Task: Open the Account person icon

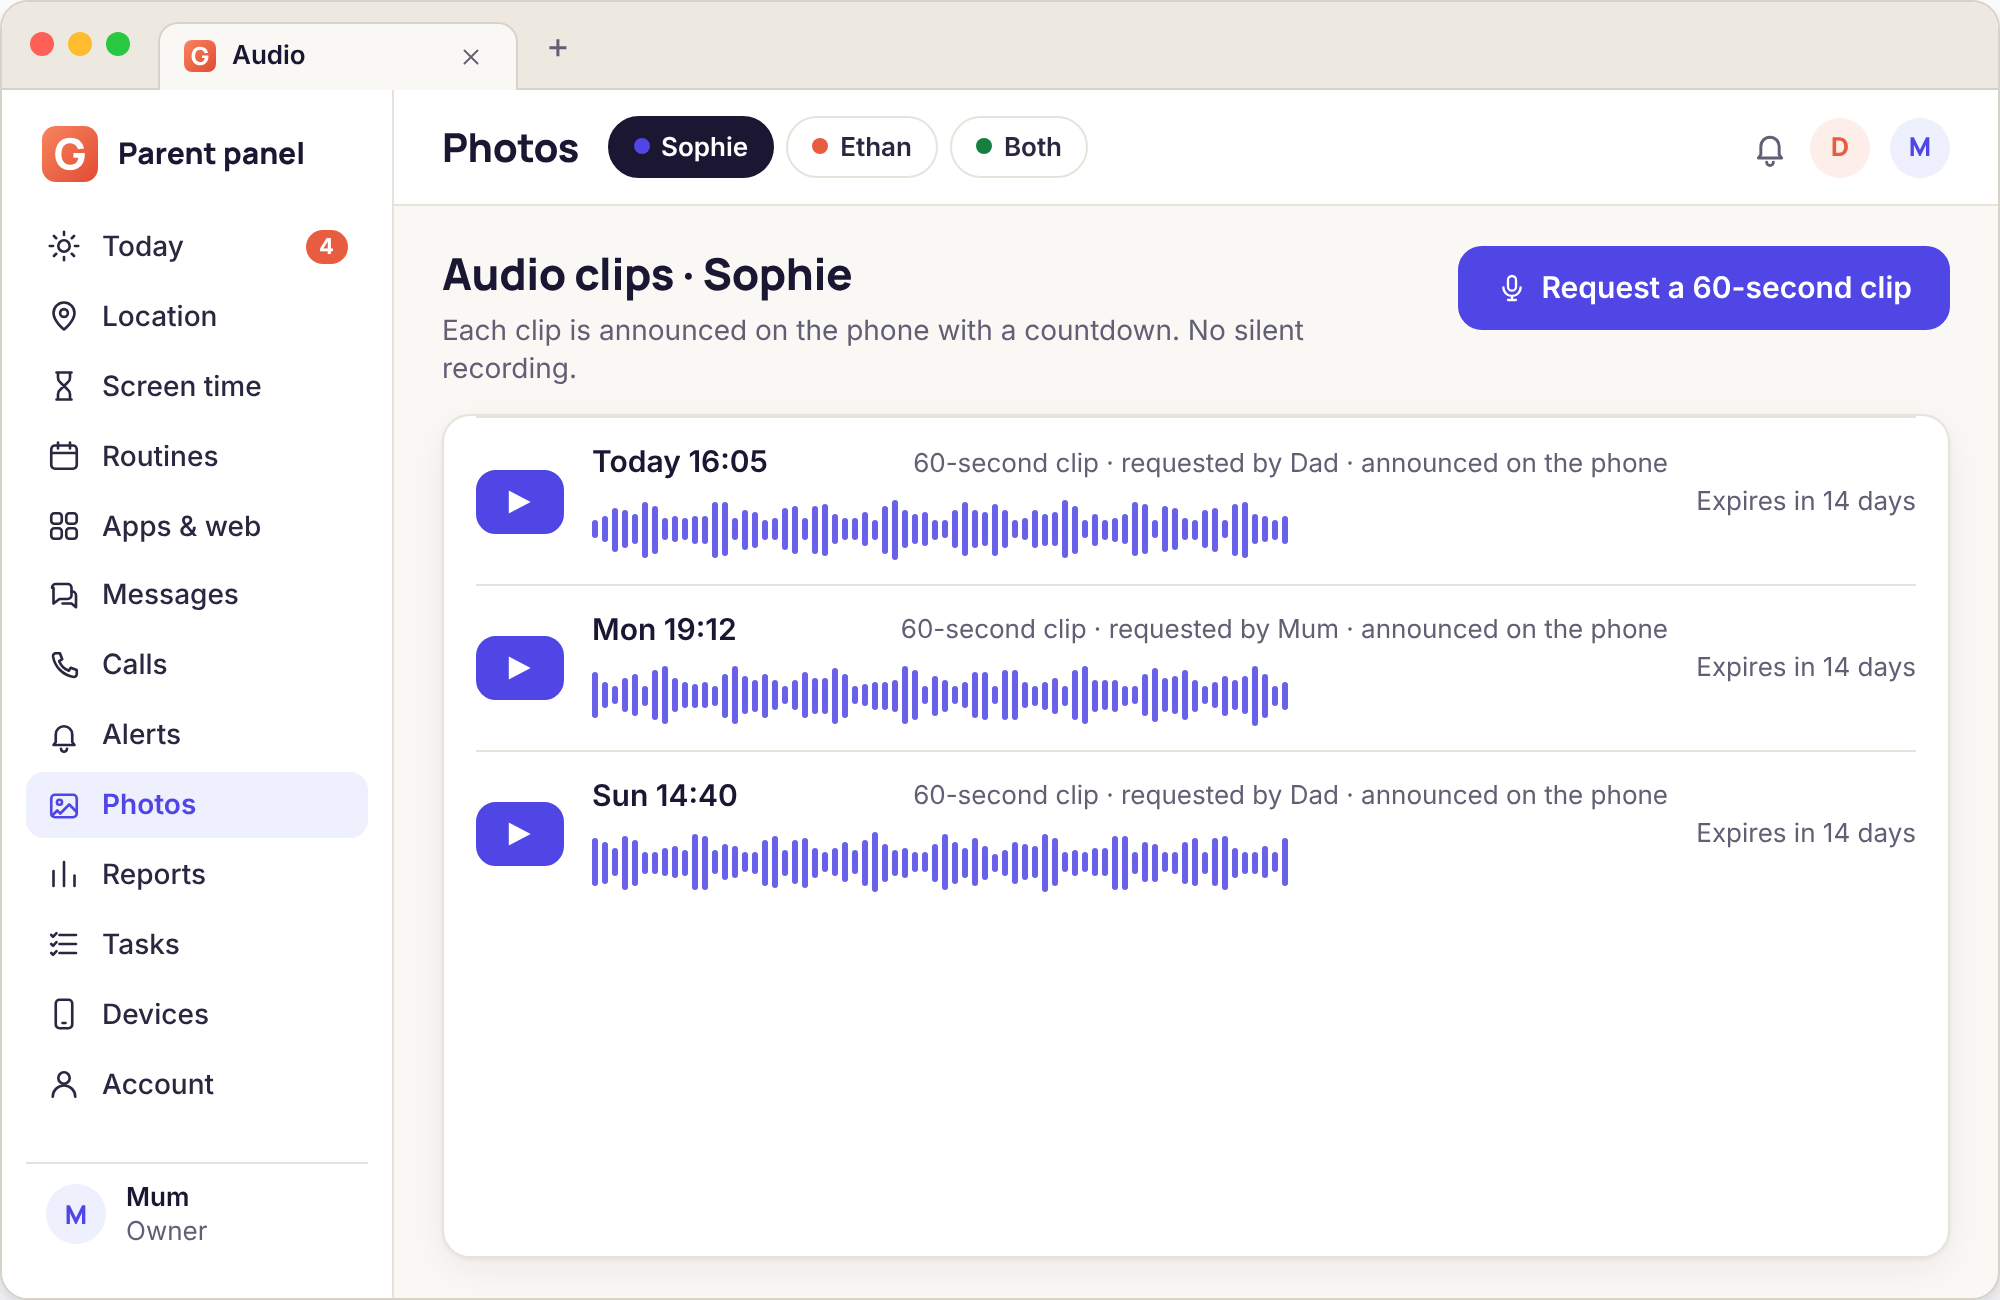Action: point(64,1084)
